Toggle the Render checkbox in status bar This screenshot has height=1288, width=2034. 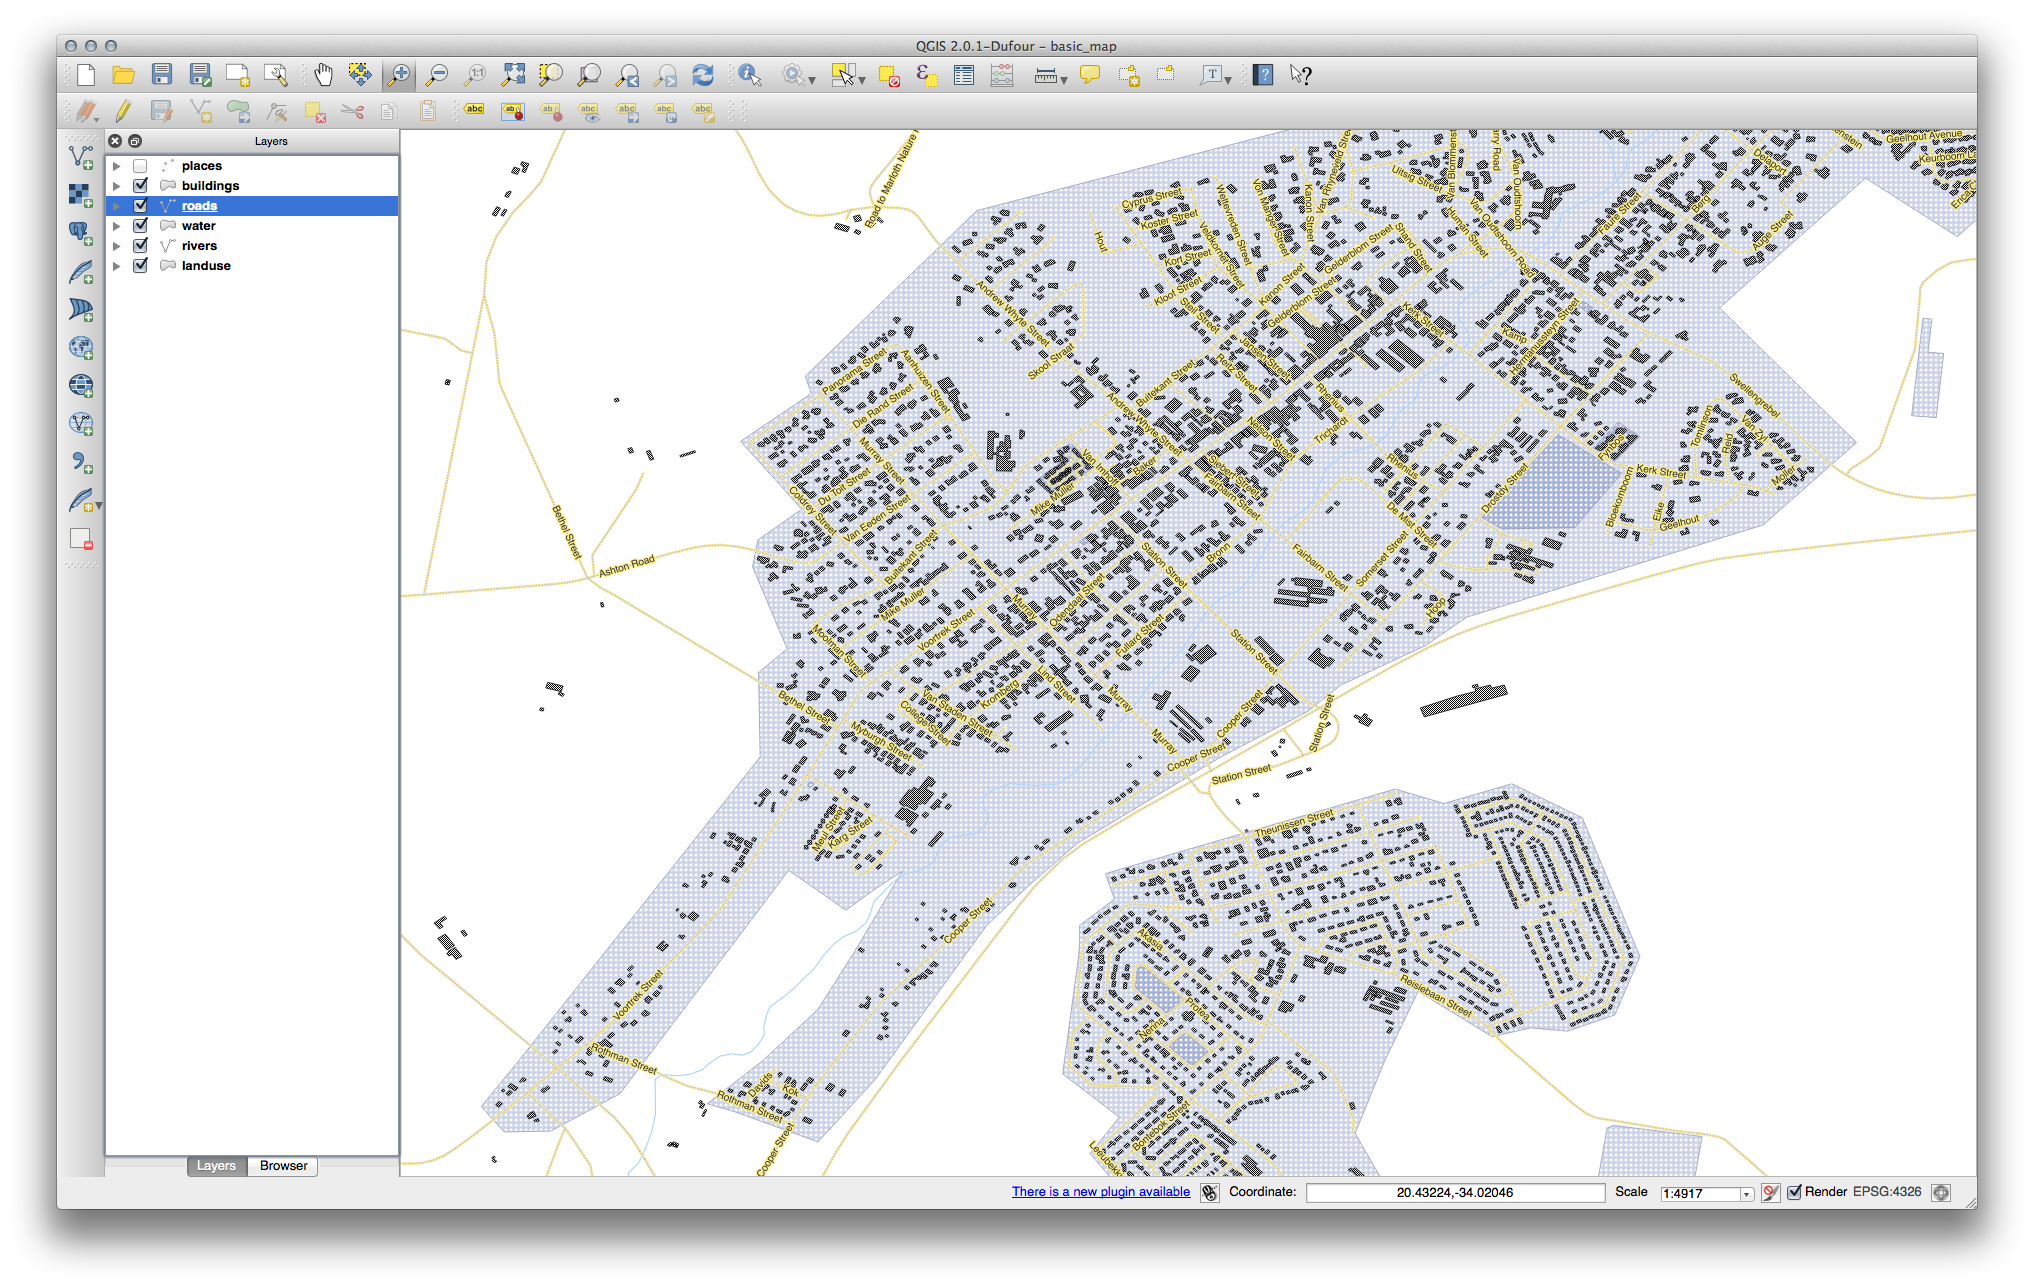(x=1794, y=1192)
